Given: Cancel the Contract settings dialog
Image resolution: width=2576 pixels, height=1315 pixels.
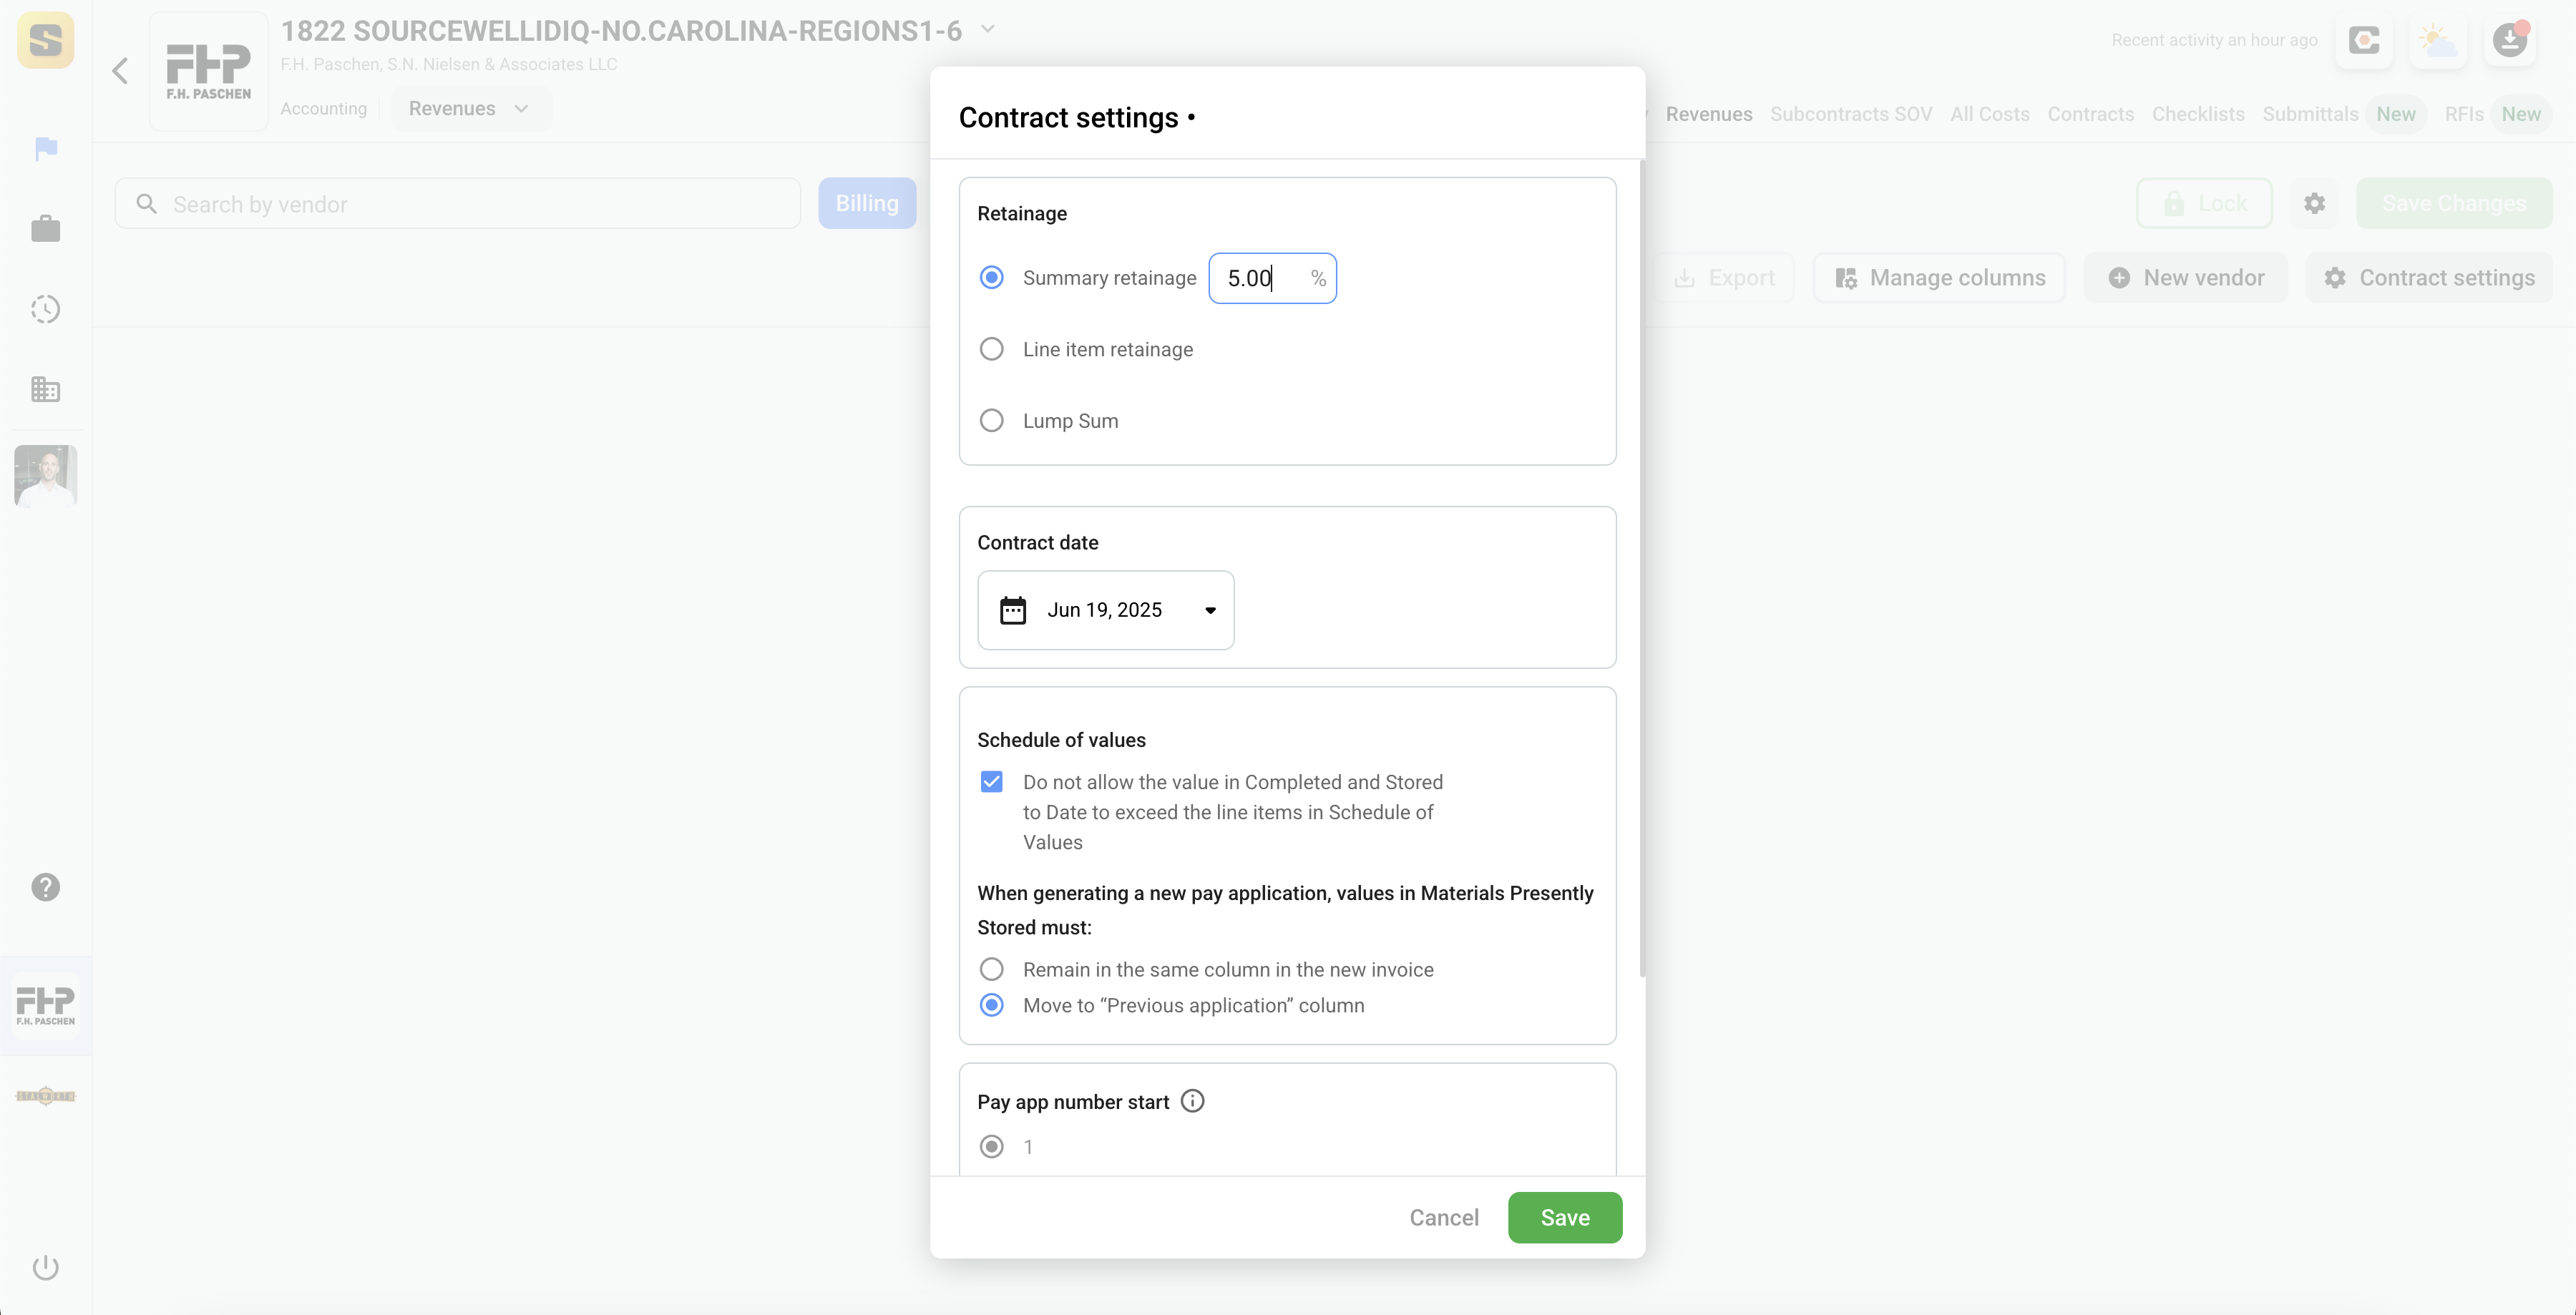Looking at the screenshot, I should (1443, 1217).
